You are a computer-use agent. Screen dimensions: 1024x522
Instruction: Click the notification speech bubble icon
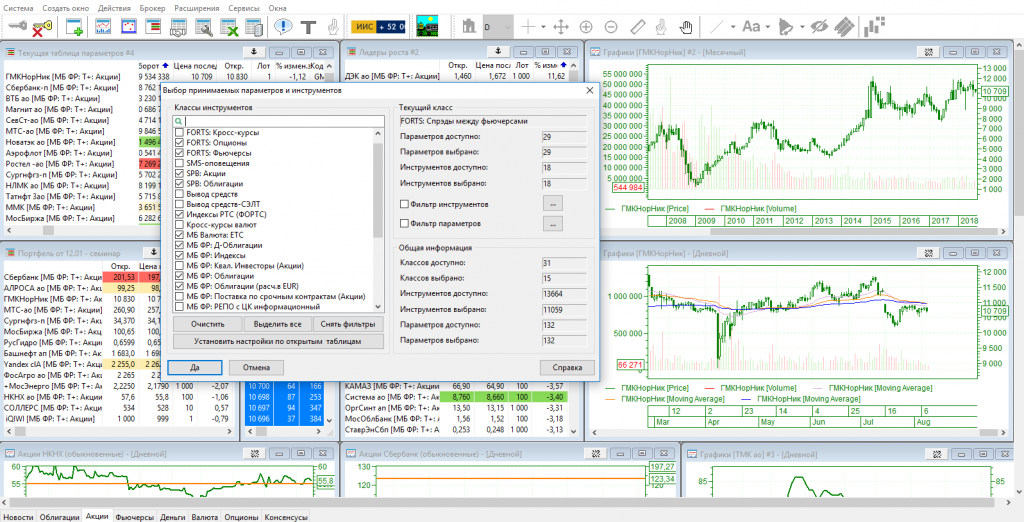click(283, 26)
